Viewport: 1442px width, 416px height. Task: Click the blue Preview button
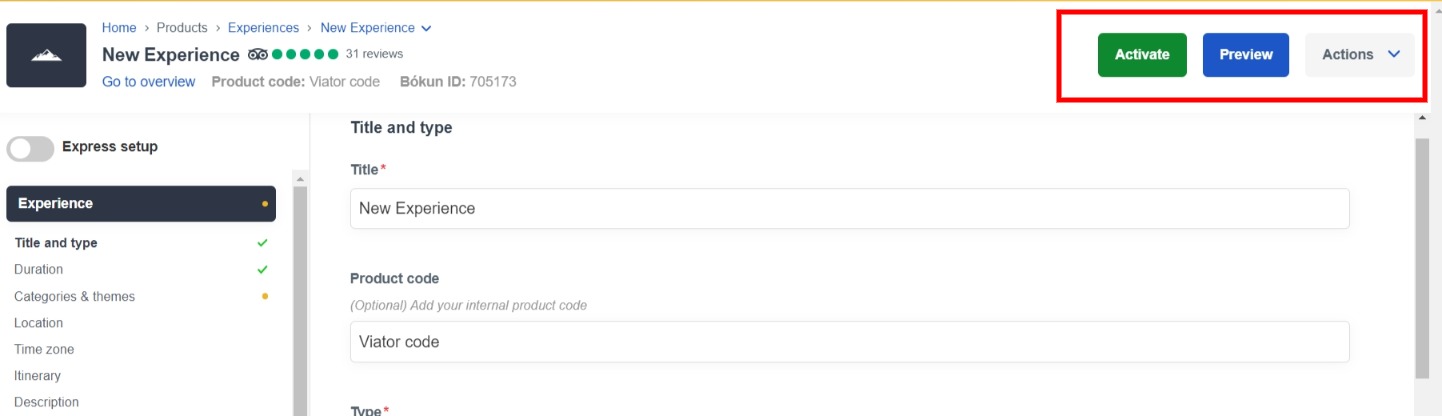(x=1246, y=55)
